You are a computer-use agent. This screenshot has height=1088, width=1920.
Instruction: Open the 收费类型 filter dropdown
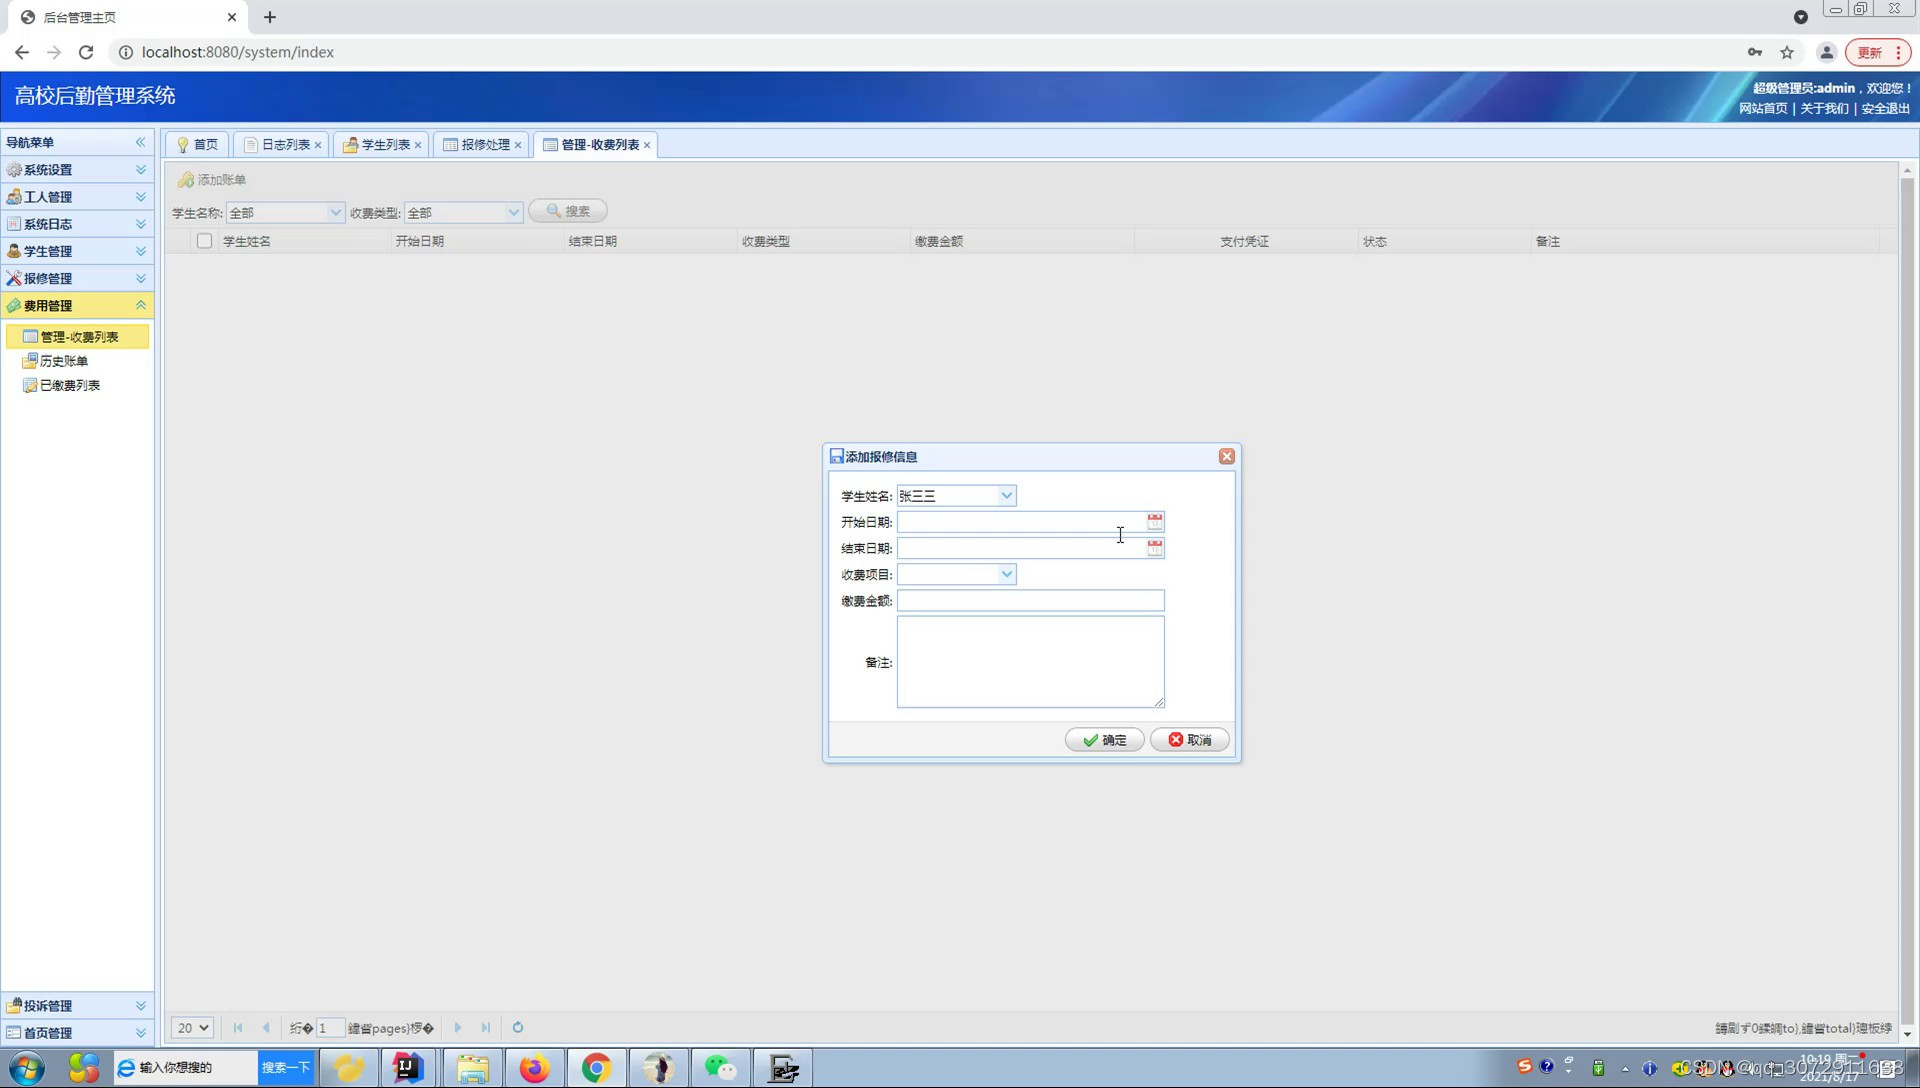point(513,213)
